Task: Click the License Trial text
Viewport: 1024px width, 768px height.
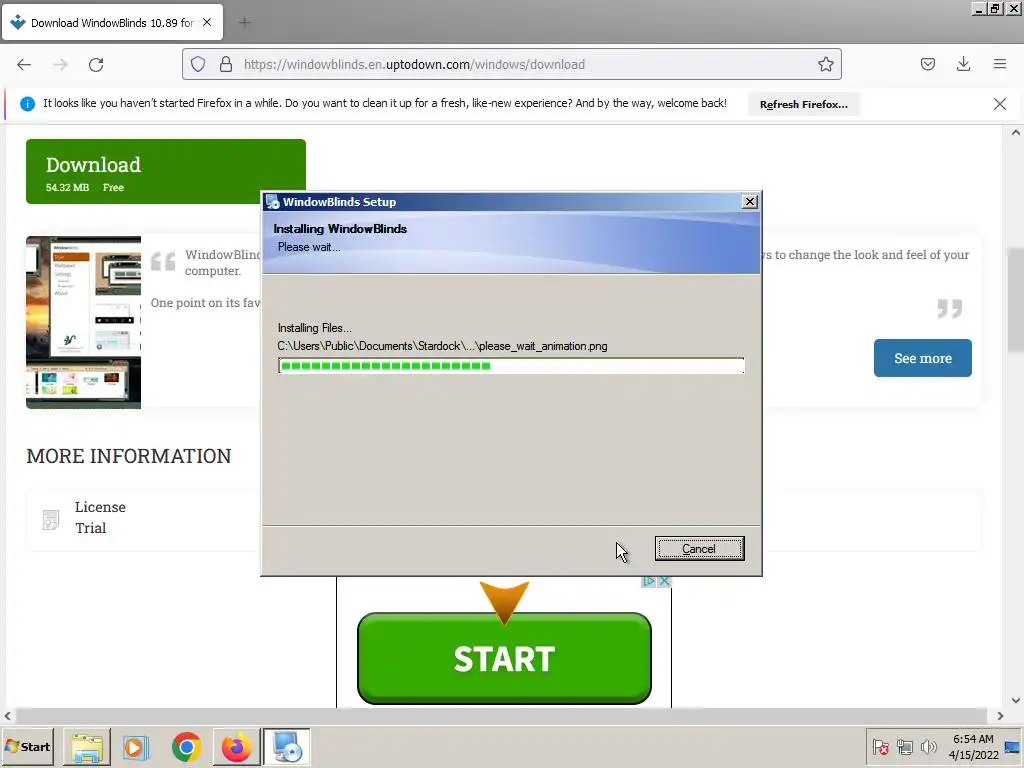Action: point(100,517)
